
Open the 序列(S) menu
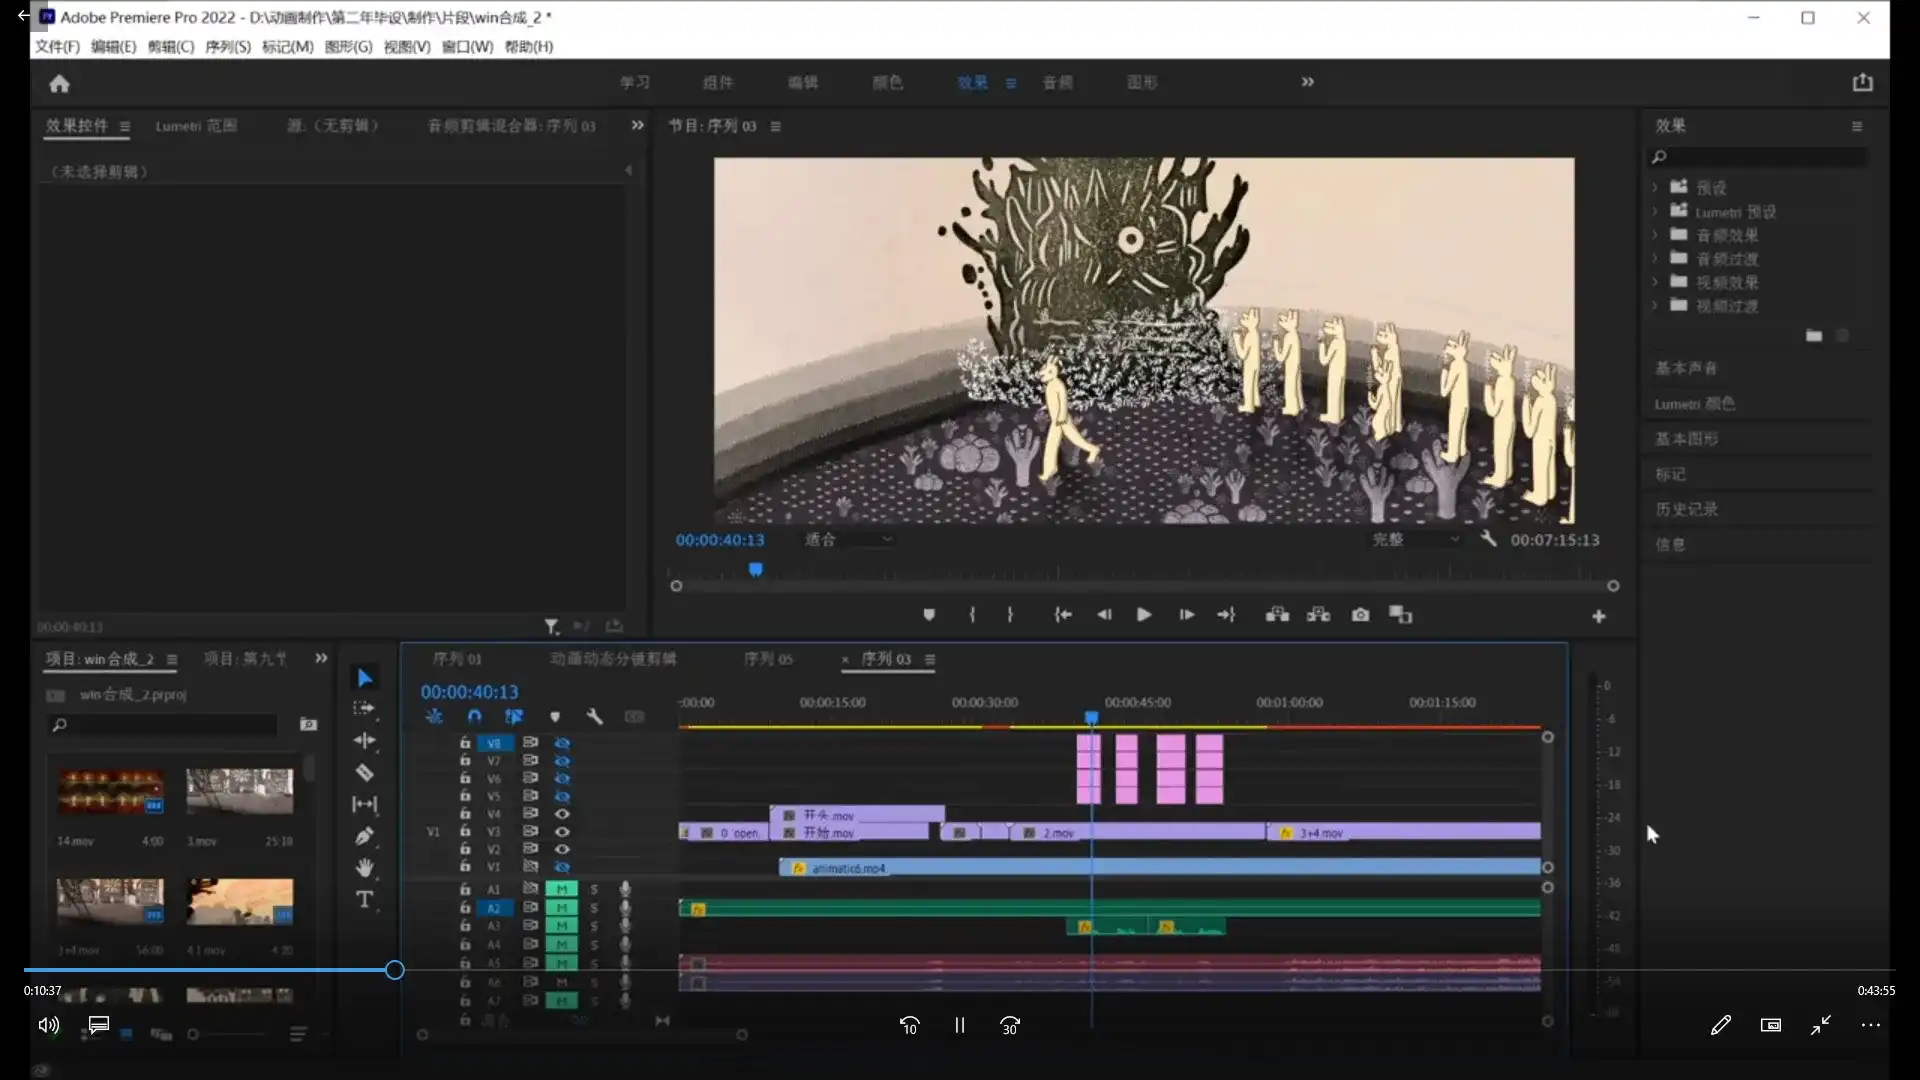[228, 47]
